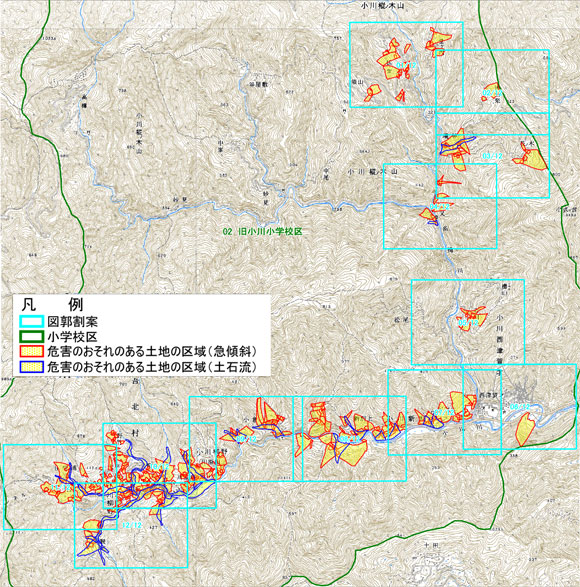Click the 危害のおそれのある土地の区域(土石流) legend text
This screenshot has height=587, width=580.
152,367
